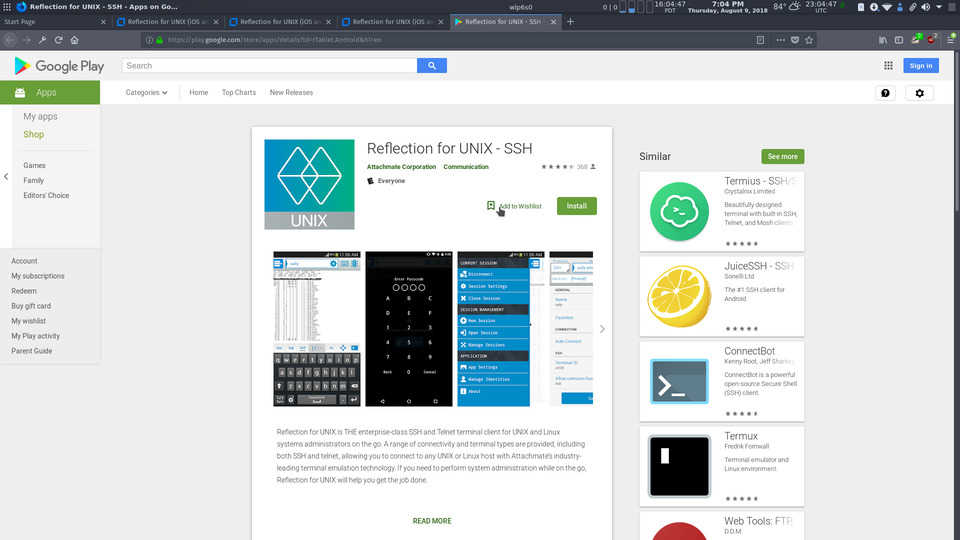The width and height of the screenshot is (960, 540).
Task: Click the Google Play search field
Action: coord(269,66)
